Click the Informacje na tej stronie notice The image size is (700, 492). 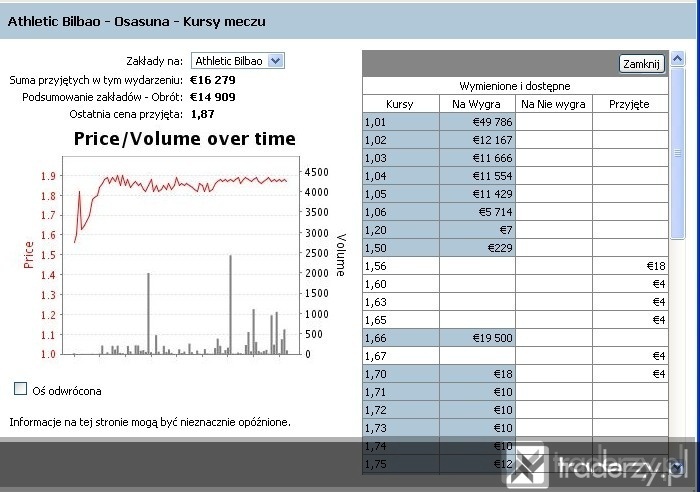150,422
